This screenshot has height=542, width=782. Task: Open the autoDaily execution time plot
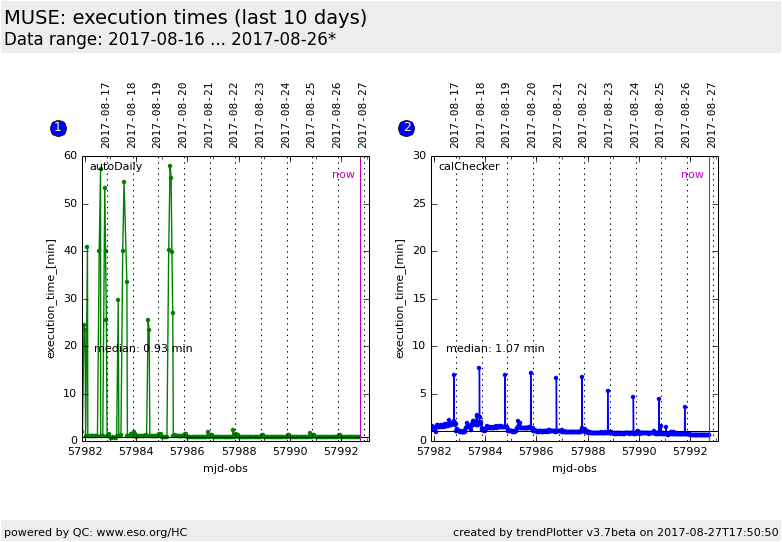tap(225, 298)
